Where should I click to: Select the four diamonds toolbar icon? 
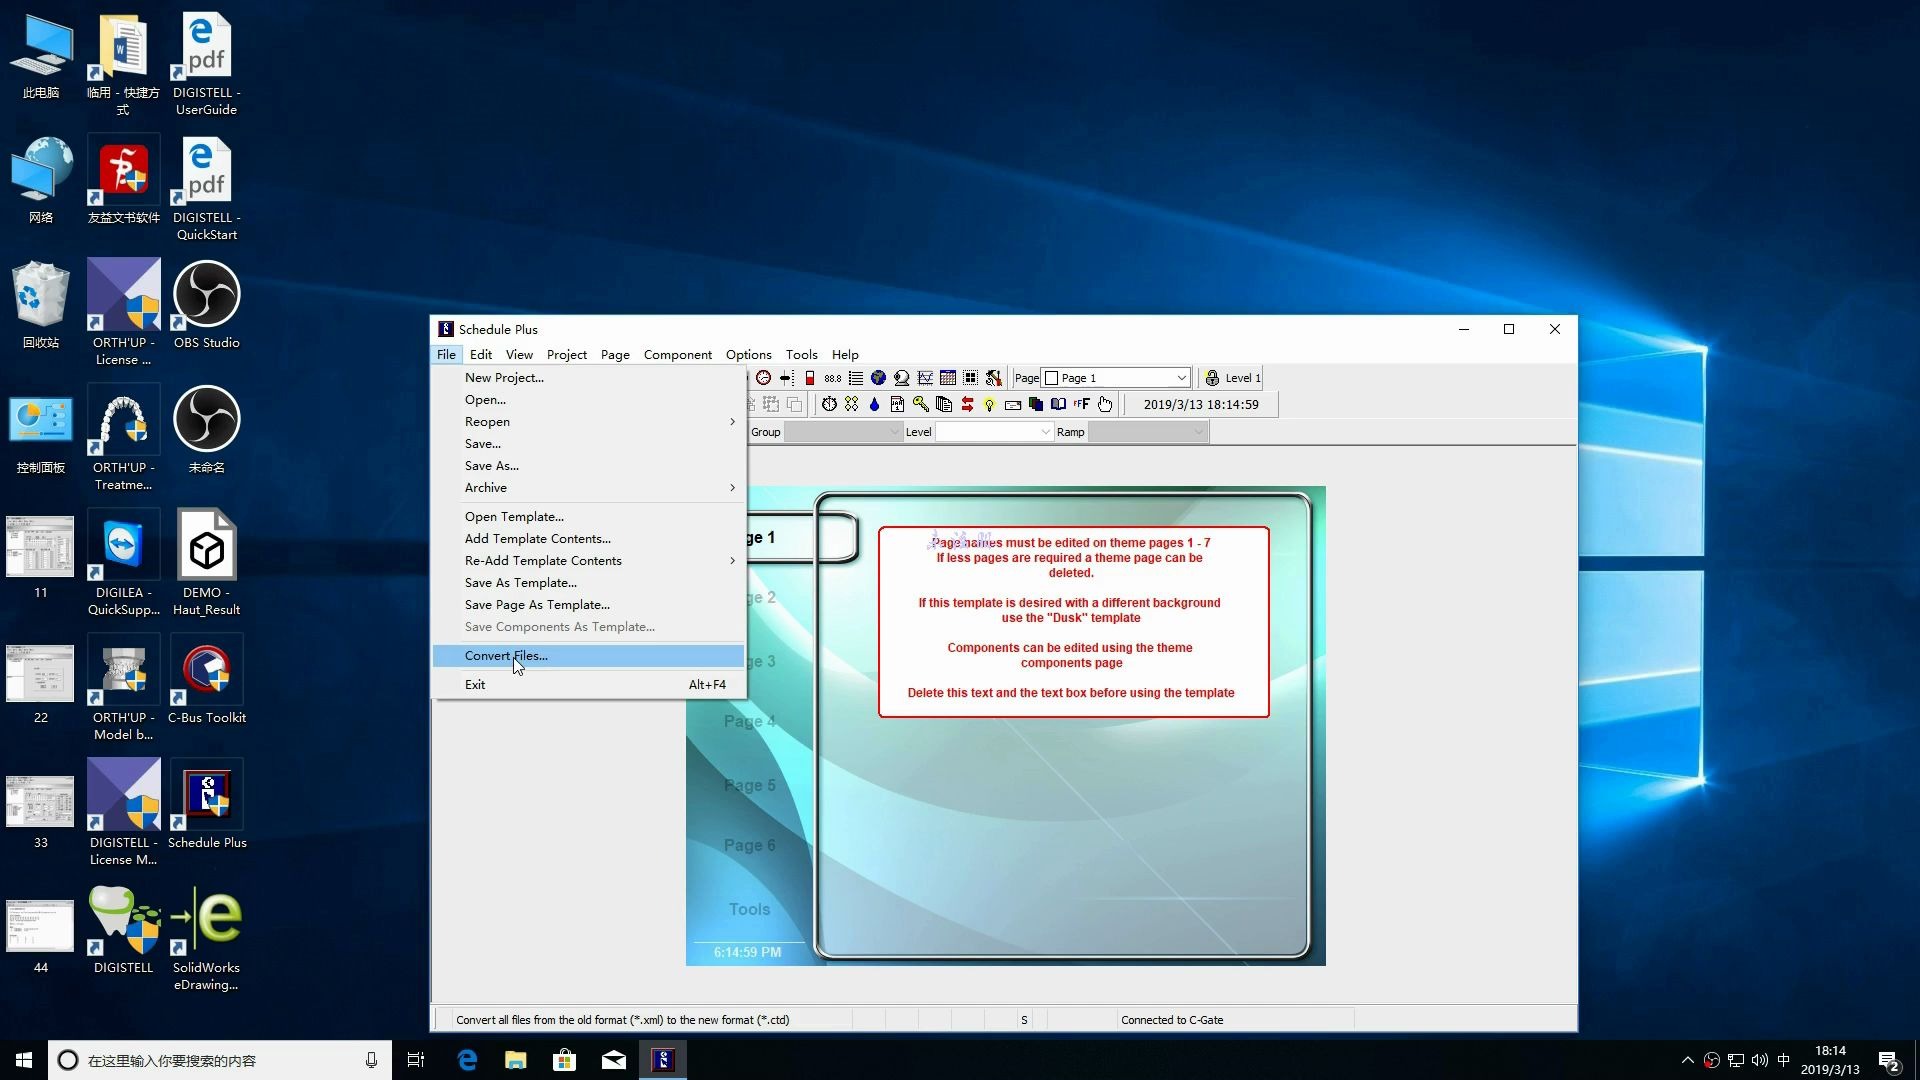pyautogui.click(x=851, y=404)
